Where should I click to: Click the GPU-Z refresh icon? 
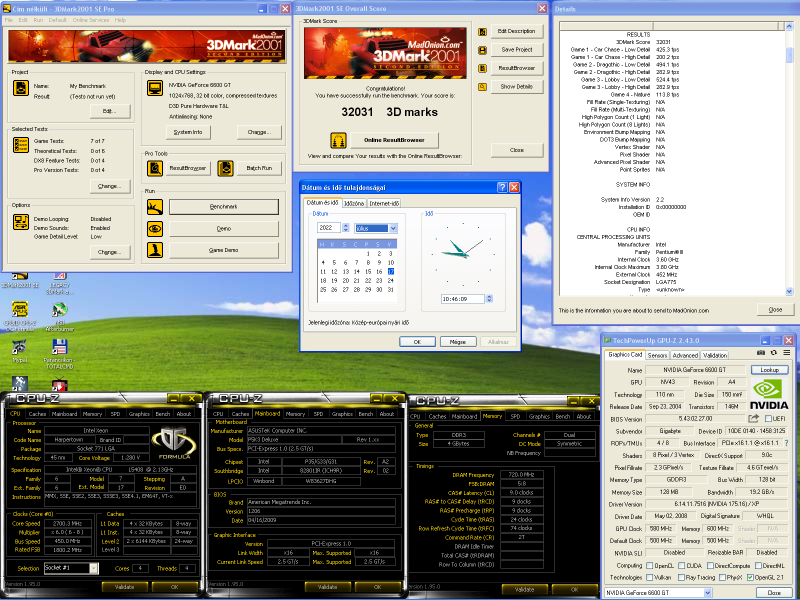pyautogui.click(x=774, y=353)
